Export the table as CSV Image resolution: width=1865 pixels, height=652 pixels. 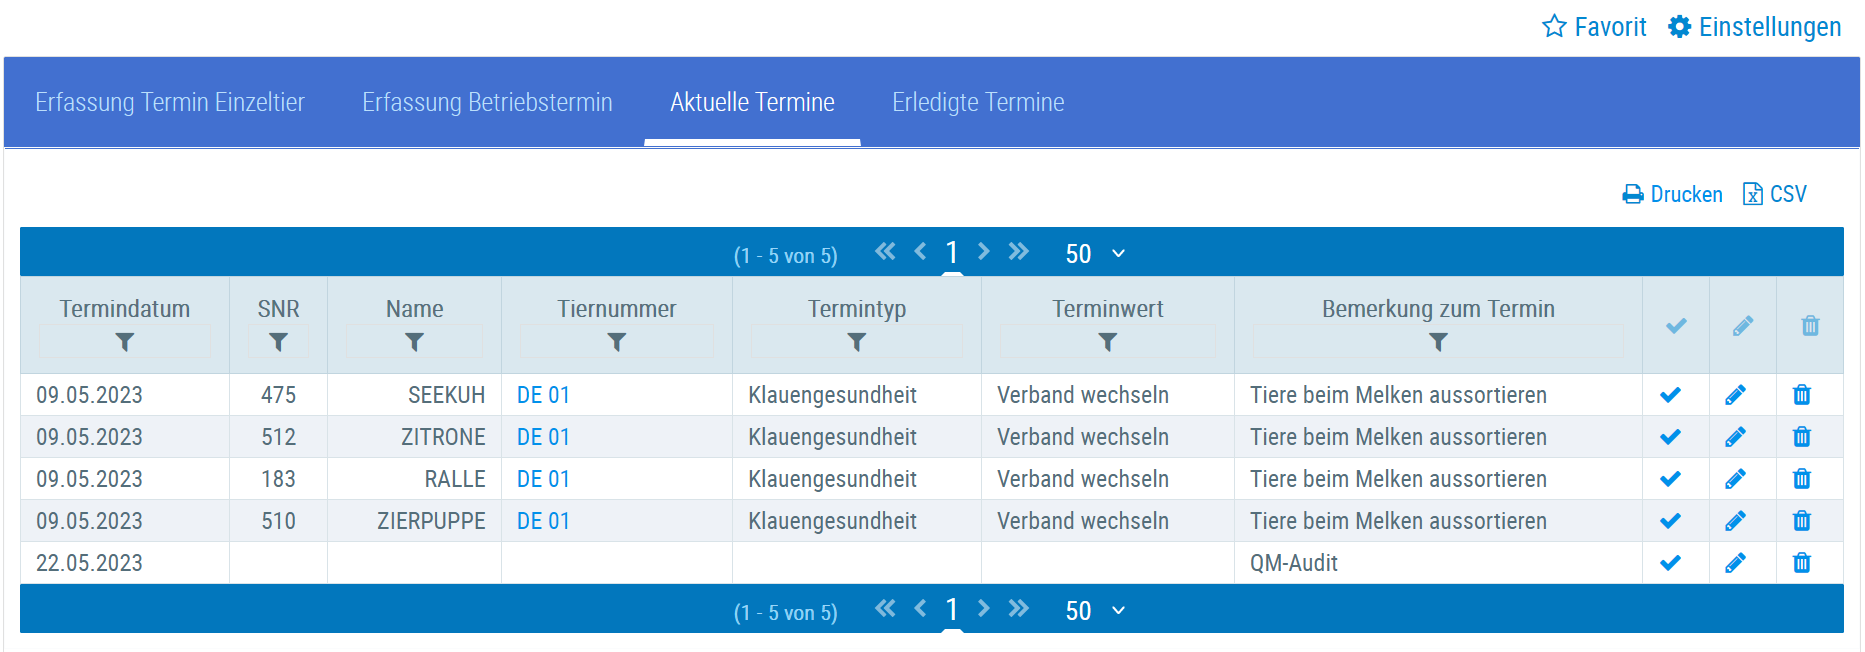(x=1775, y=194)
